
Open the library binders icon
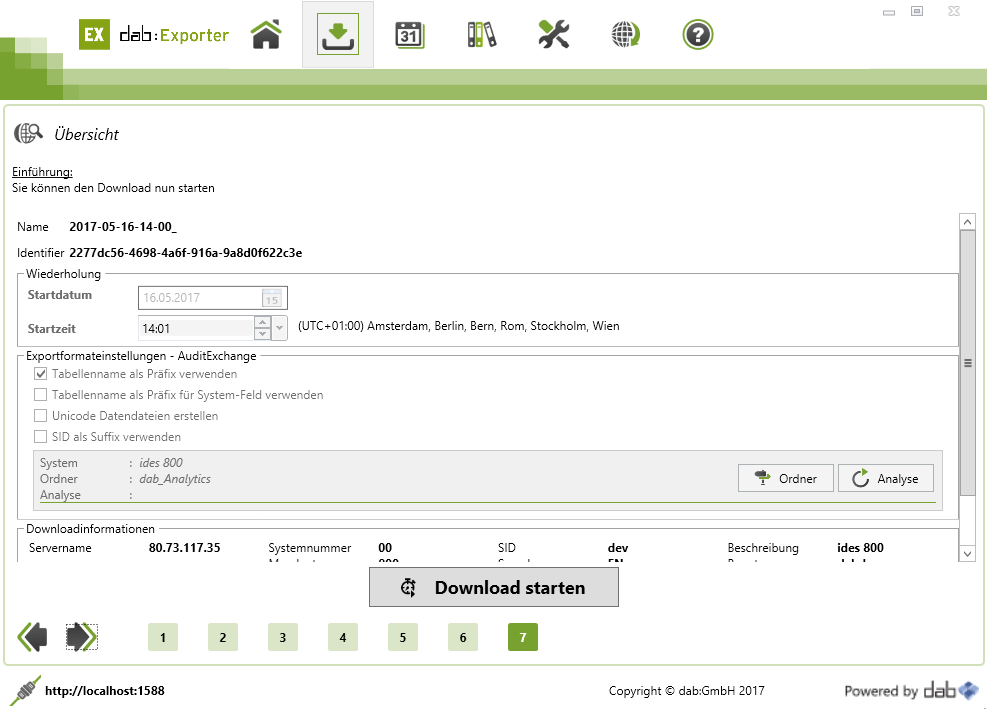point(482,35)
